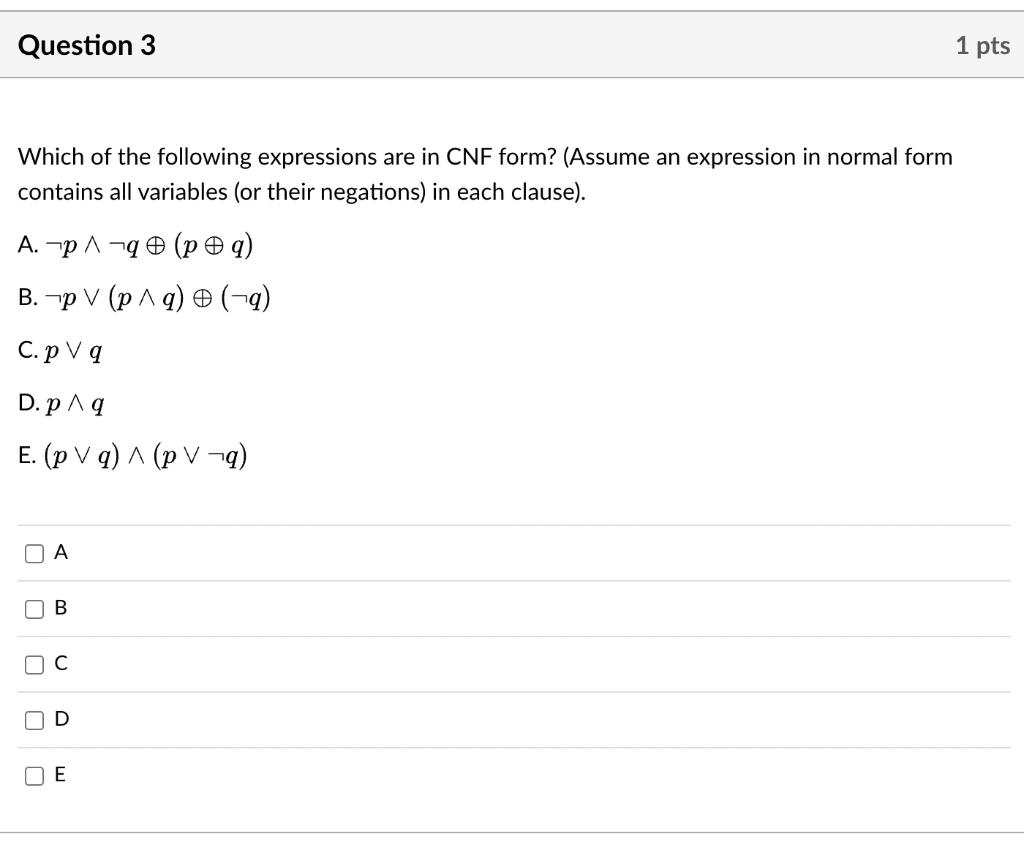Click the gray question header bar
Image resolution: width=1024 pixels, height=853 pixels.
point(512,44)
